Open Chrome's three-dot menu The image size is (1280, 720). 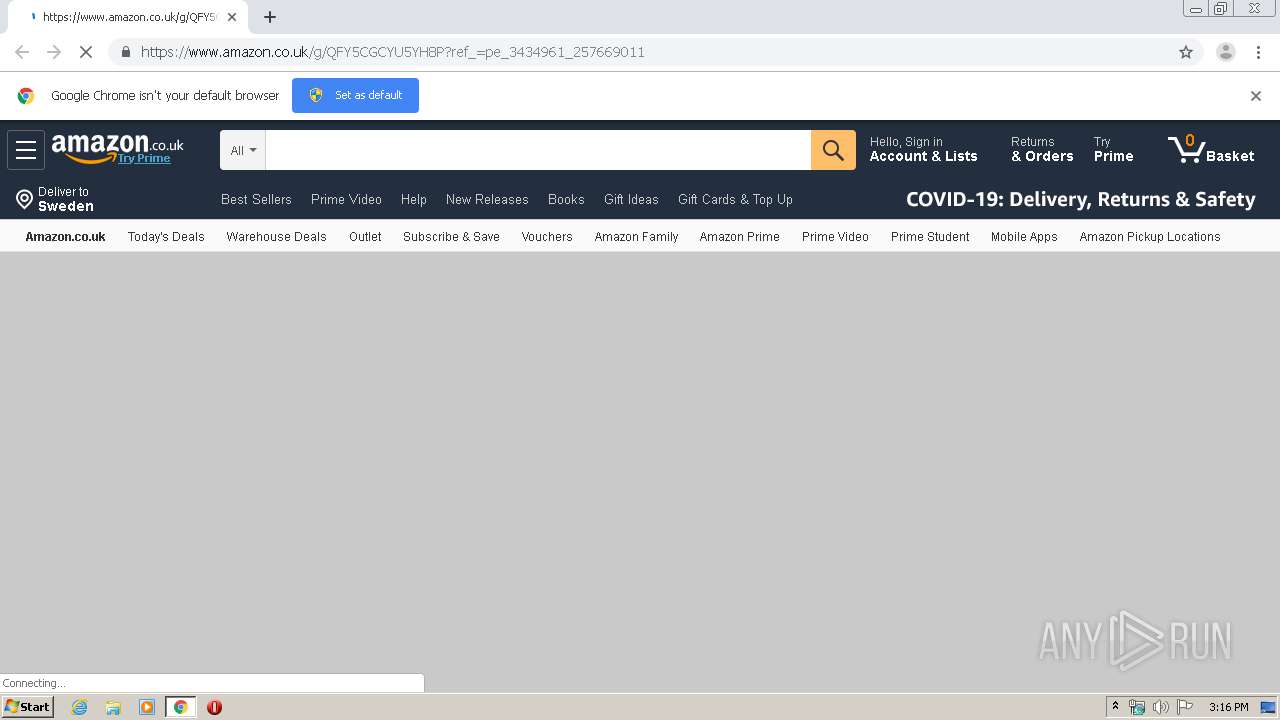coord(1258,52)
